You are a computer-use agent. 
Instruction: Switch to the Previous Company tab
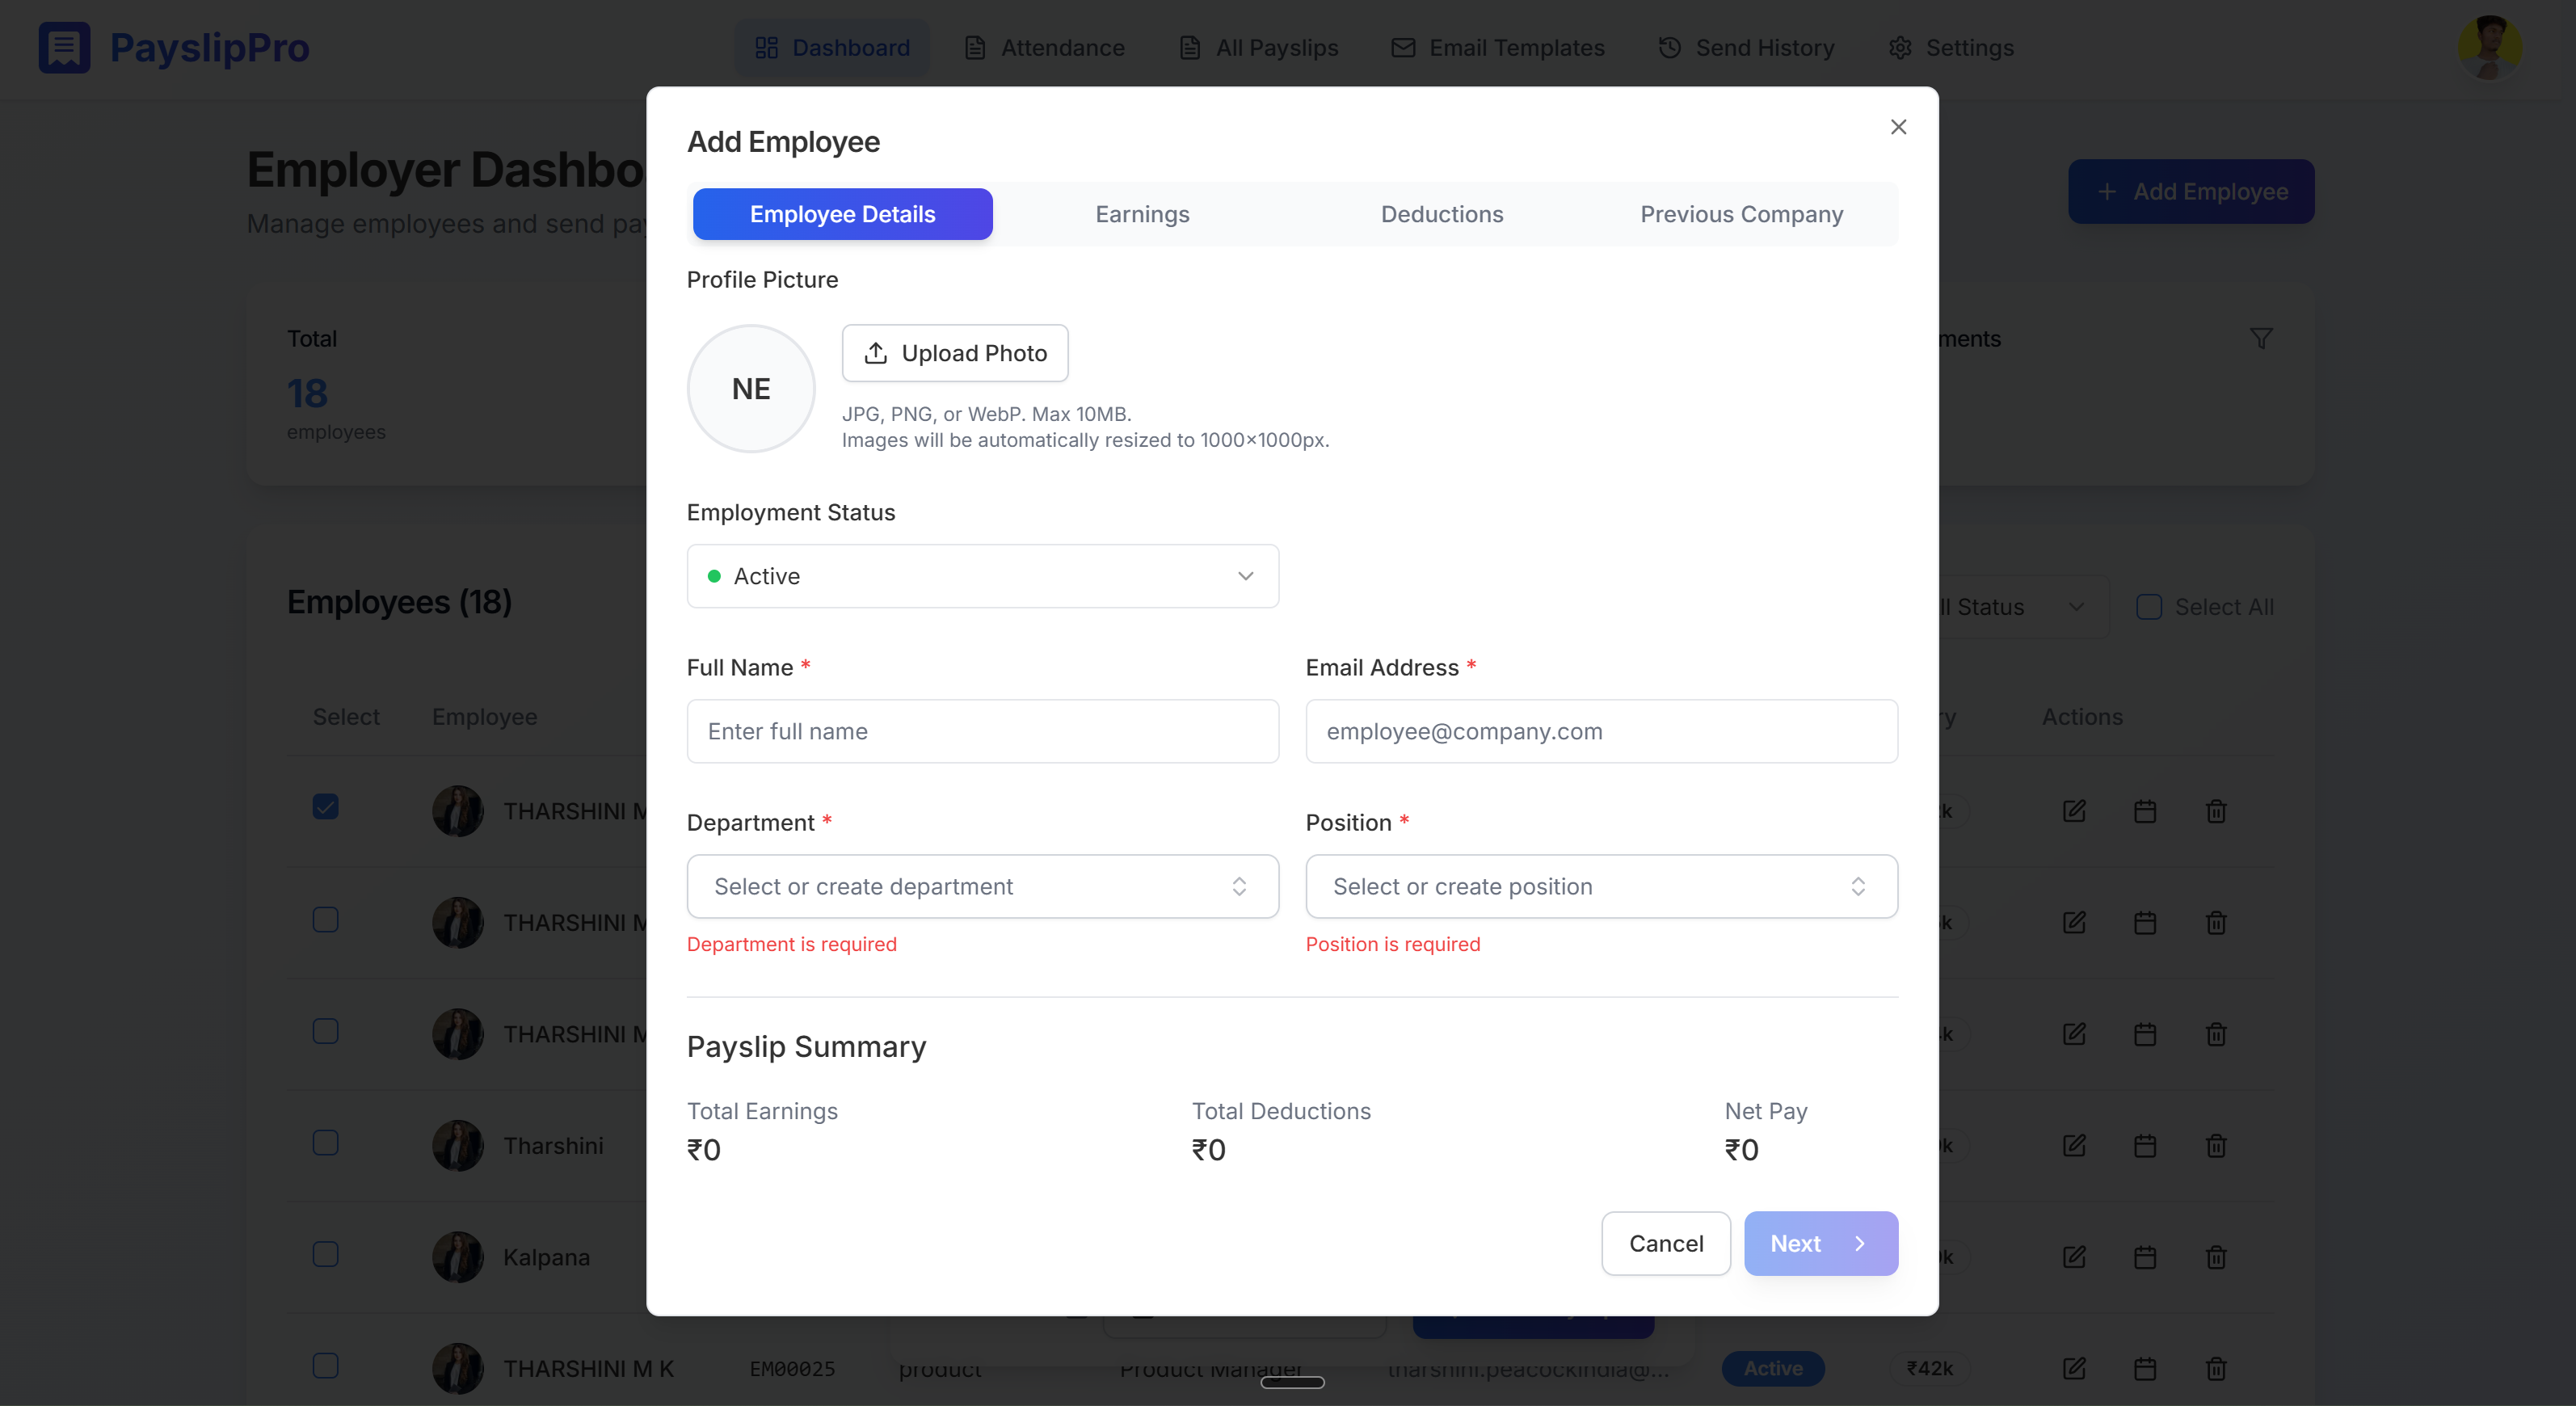pyautogui.click(x=1741, y=214)
